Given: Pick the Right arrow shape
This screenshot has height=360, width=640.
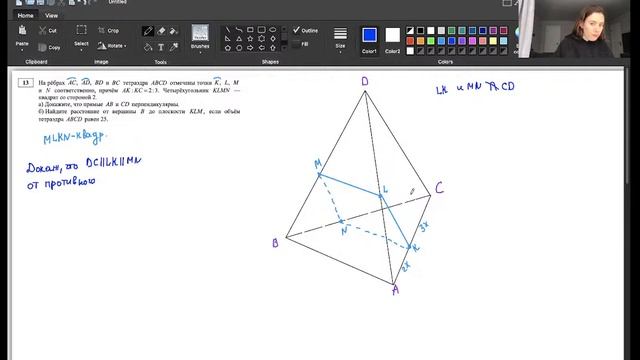Looking at the screenshot, I should pos(250,48).
